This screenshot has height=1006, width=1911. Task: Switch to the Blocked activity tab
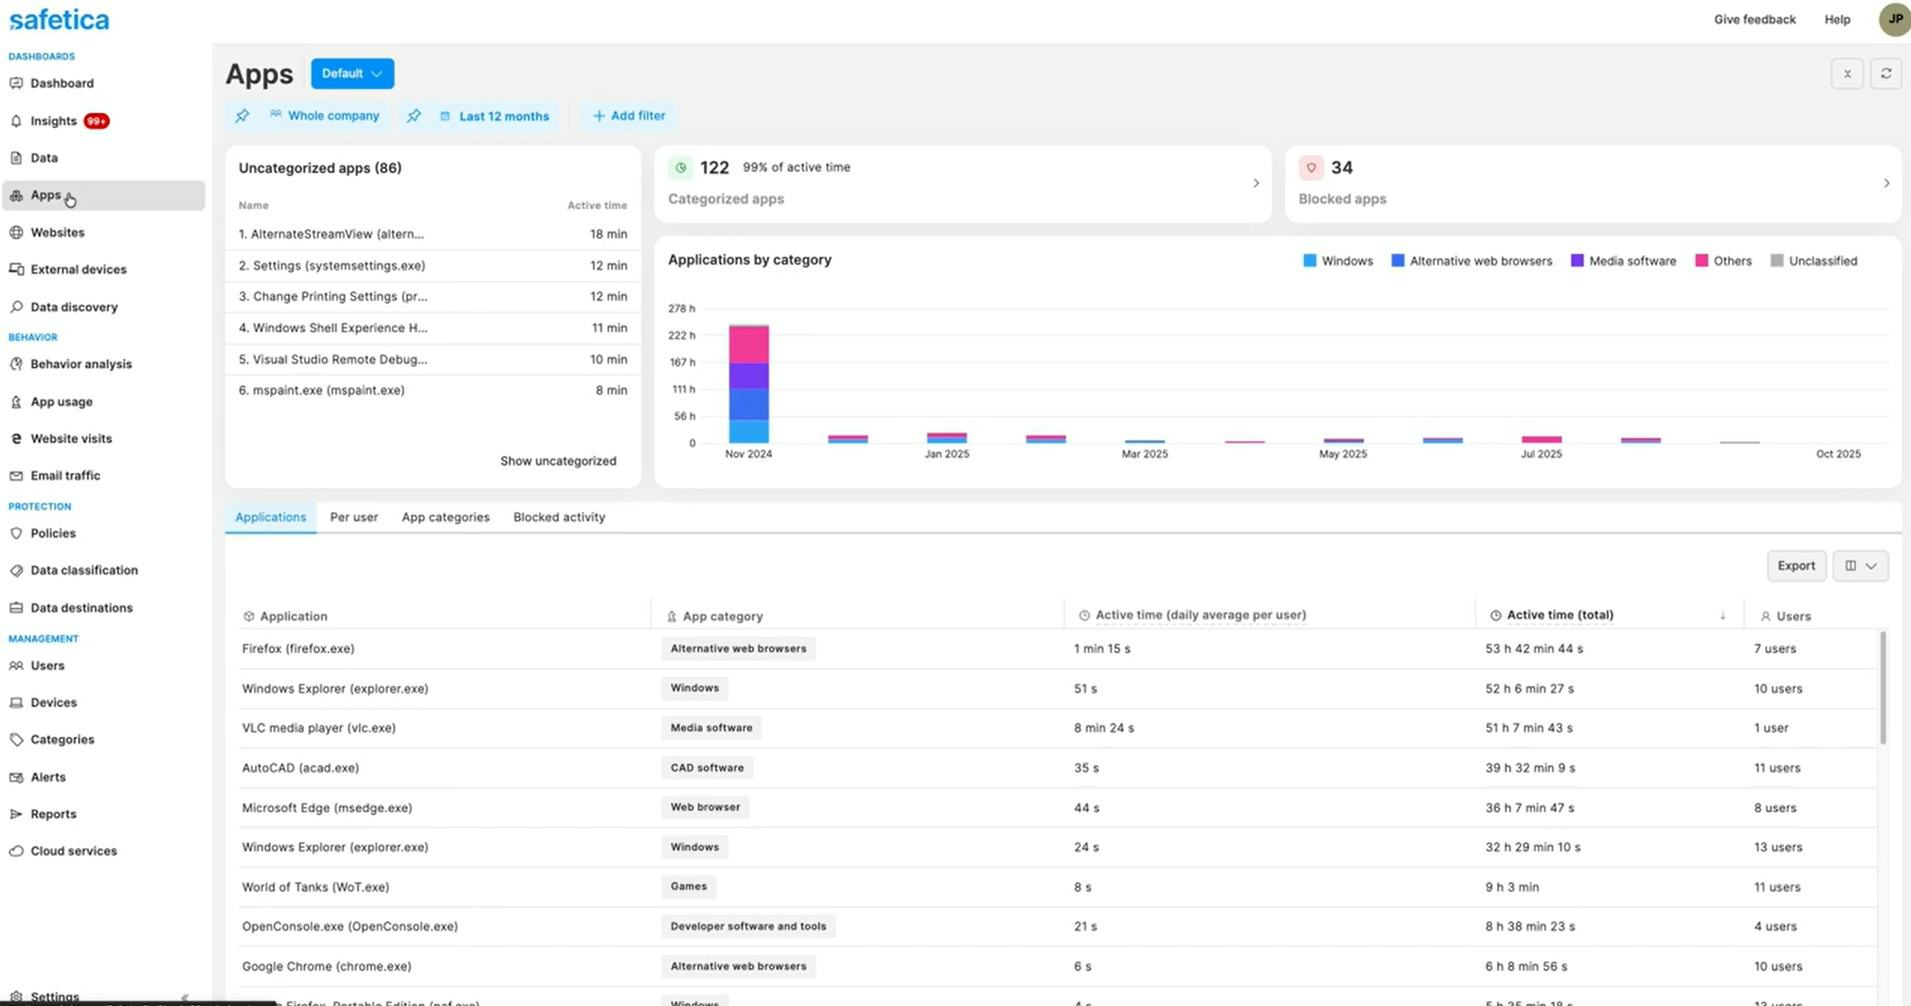point(558,517)
